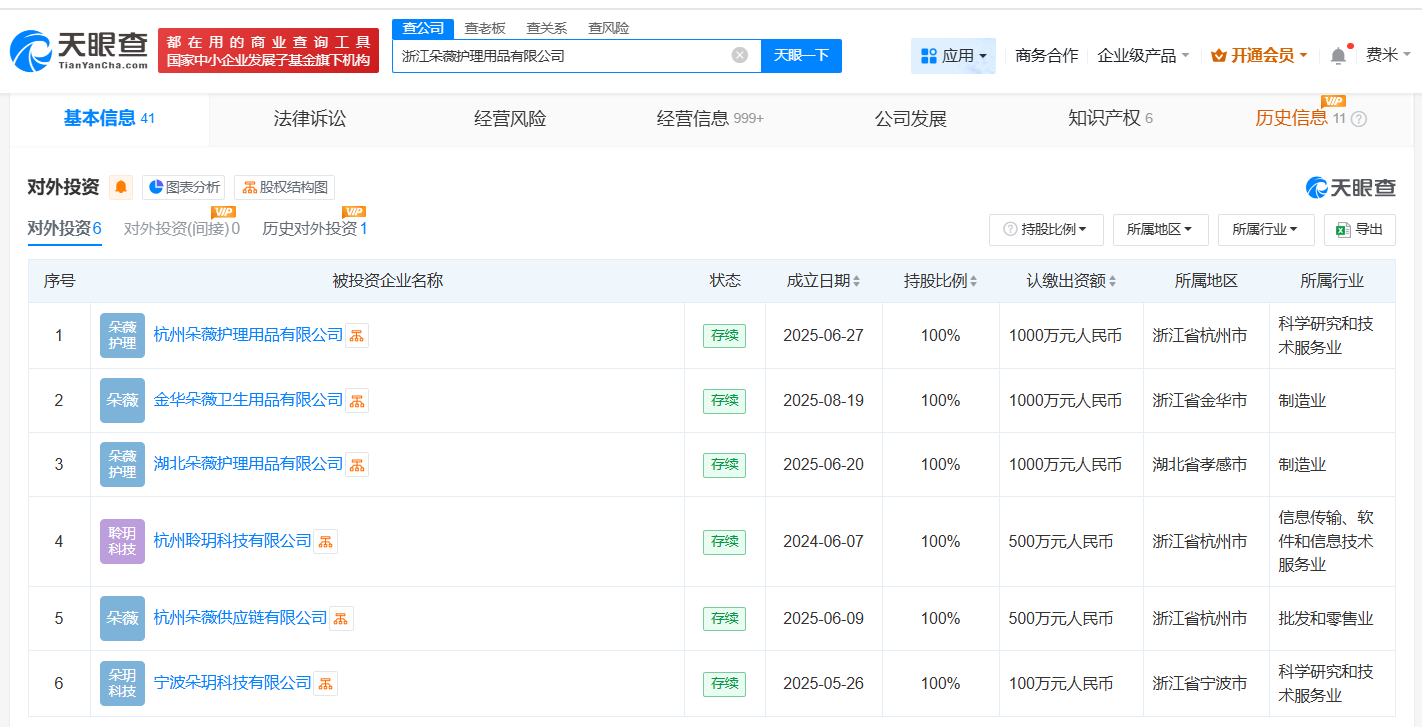1422x727 pixels.
Task: Click the bell alert icon beside 对外投资 heading
Action: click(121, 187)
